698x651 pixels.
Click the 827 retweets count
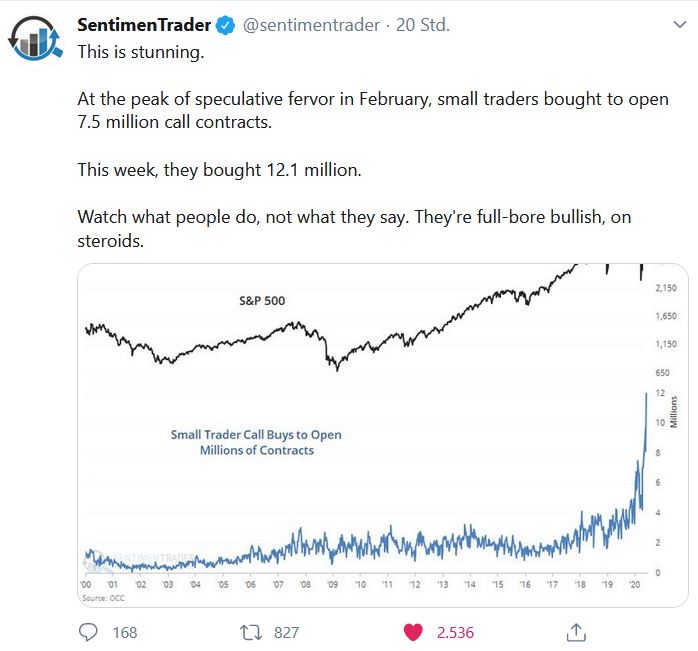coord(286,632)
